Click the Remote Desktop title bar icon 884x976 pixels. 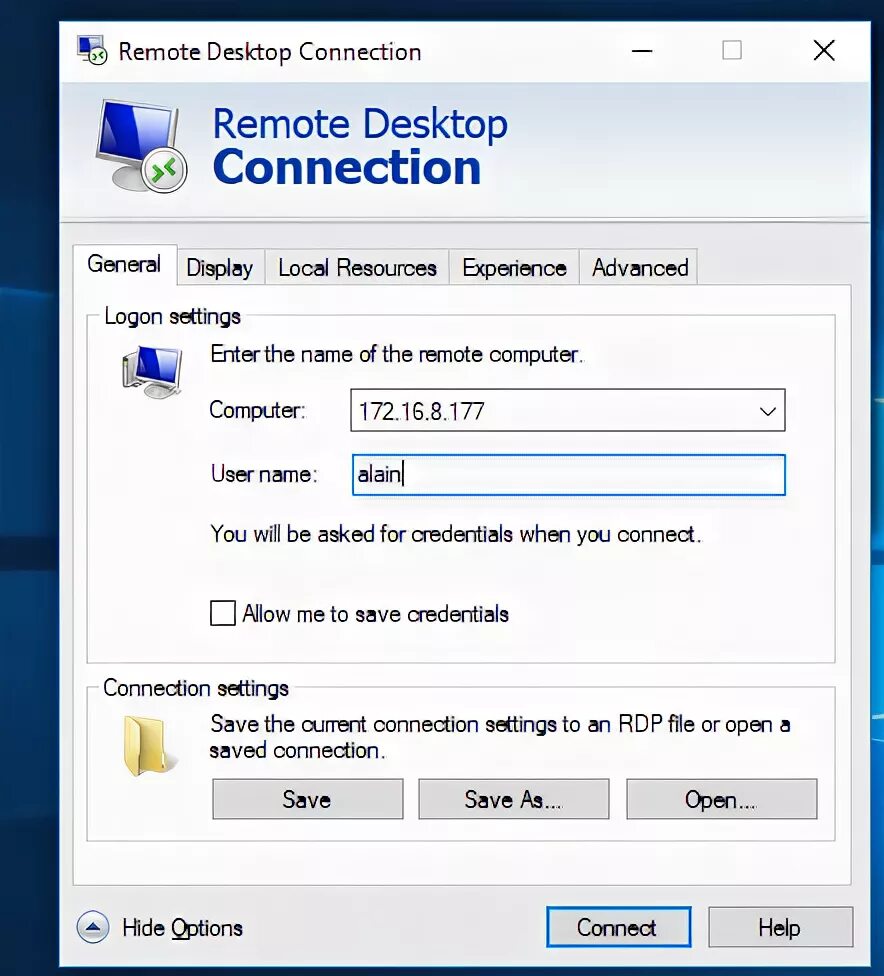pos(92,50)
